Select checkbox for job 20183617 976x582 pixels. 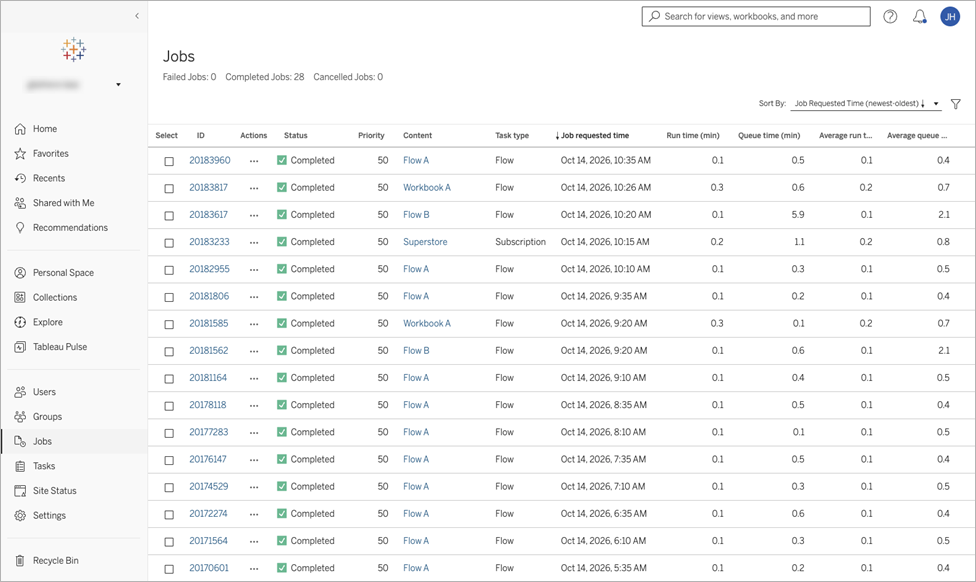[x=169, y=215]
